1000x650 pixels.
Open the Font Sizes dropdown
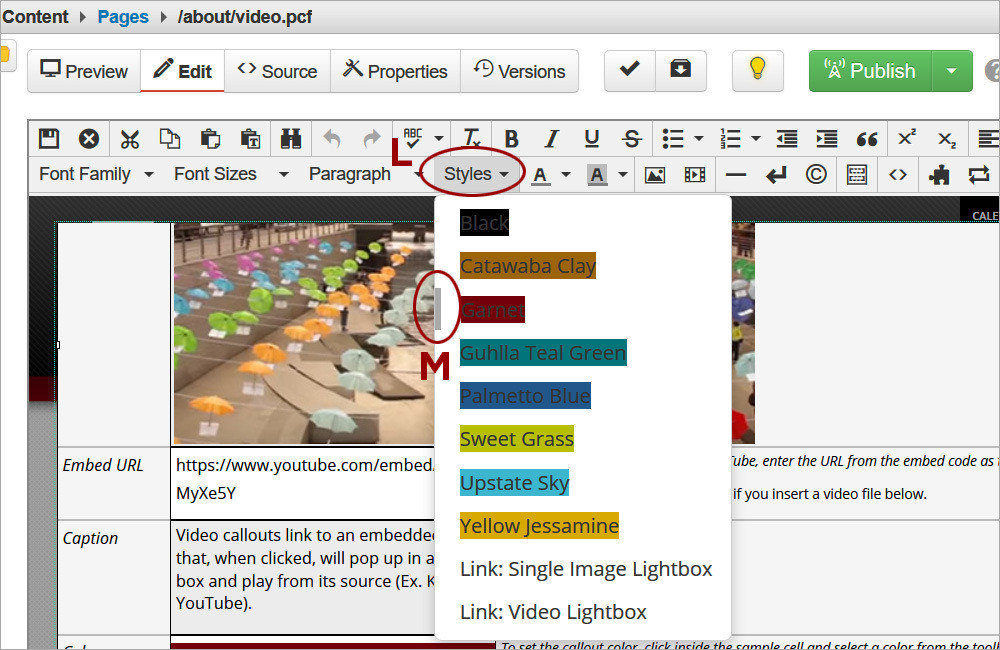click(x=230, y=174)
